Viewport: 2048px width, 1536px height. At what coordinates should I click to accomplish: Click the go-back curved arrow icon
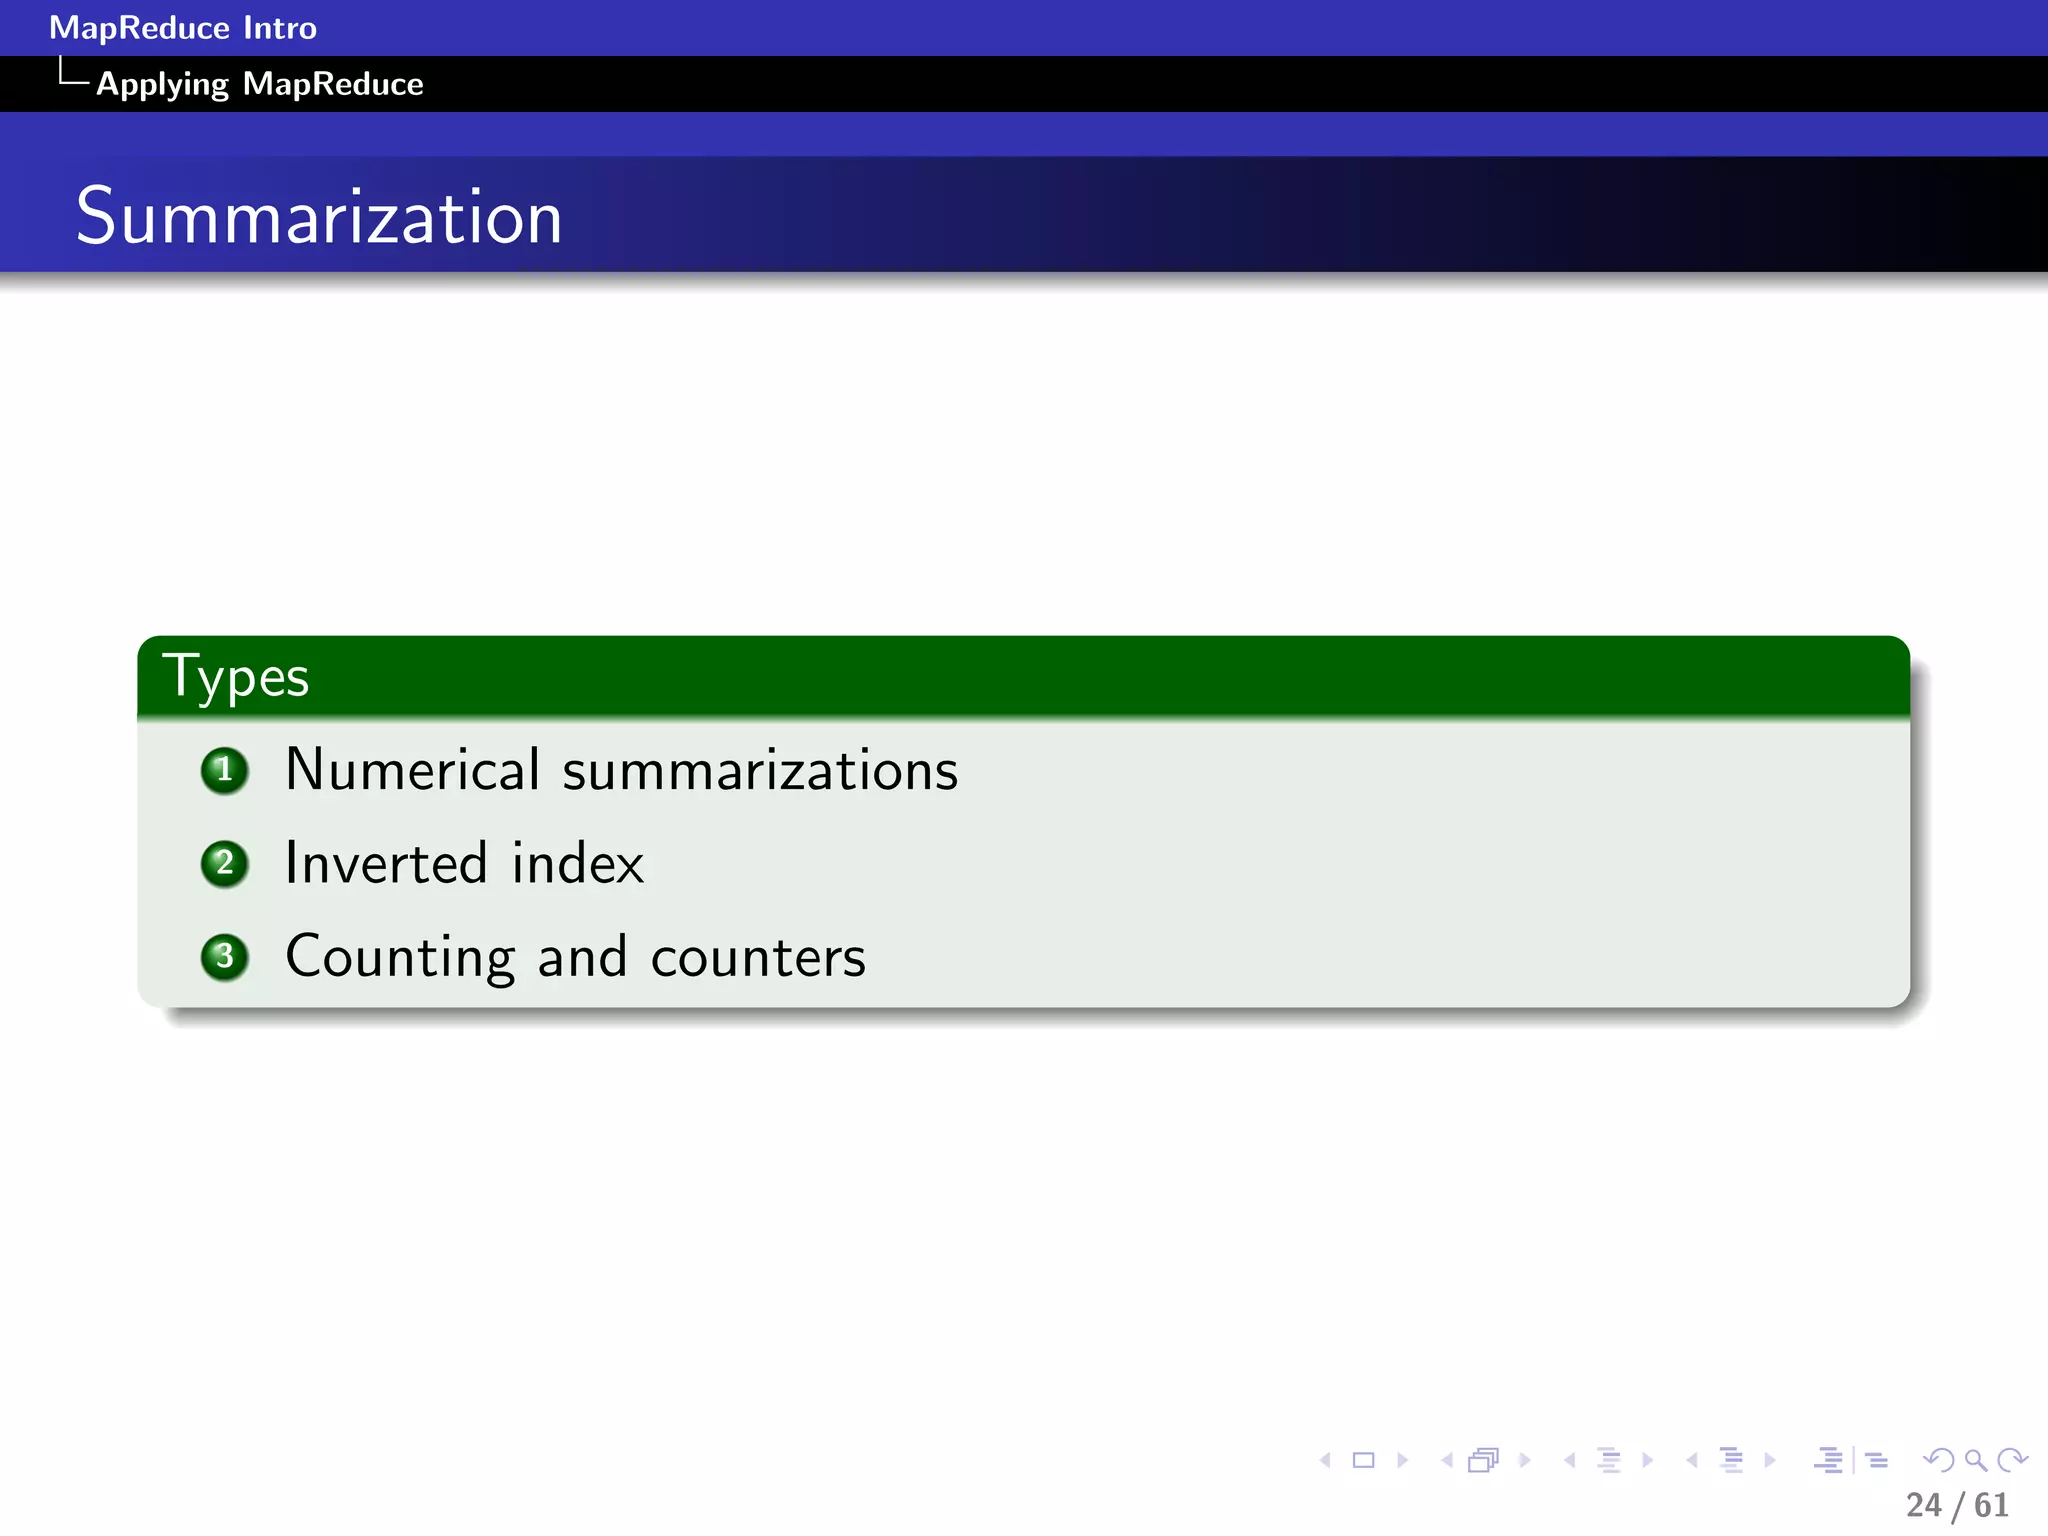(x=1939, y=1460)
